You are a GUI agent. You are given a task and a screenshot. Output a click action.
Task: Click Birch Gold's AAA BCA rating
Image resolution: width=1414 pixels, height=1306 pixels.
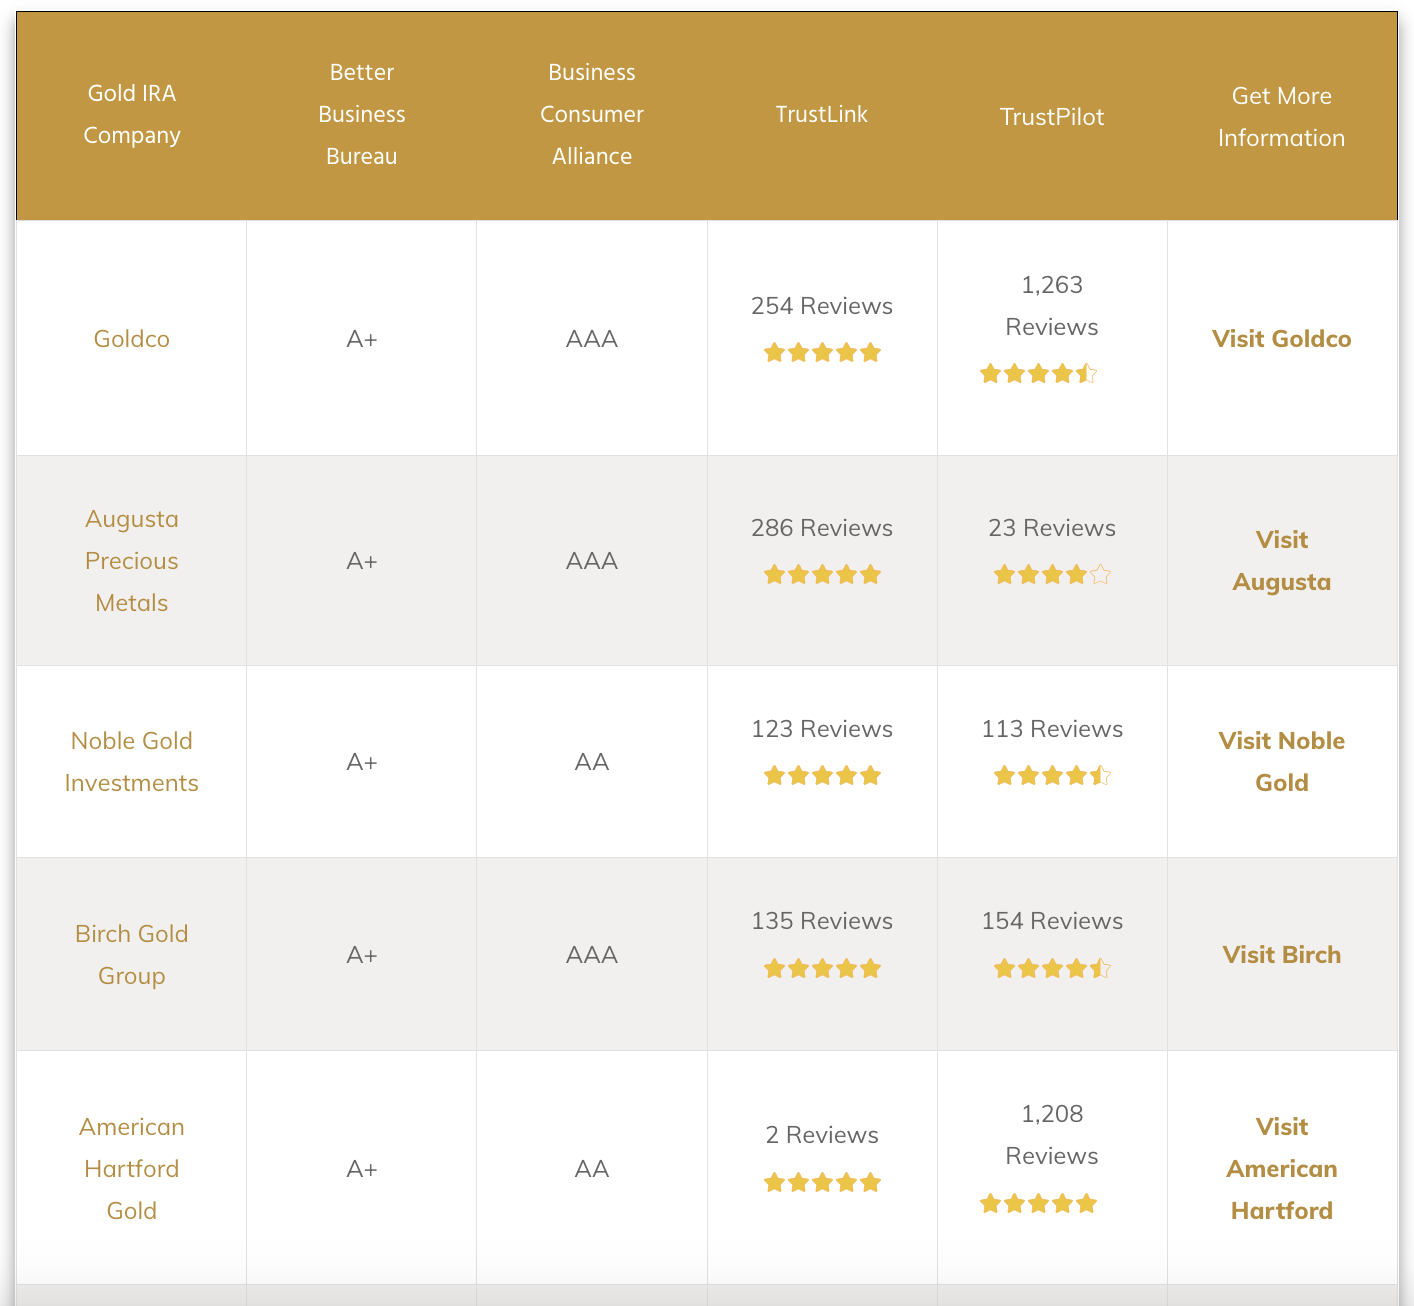592,955
